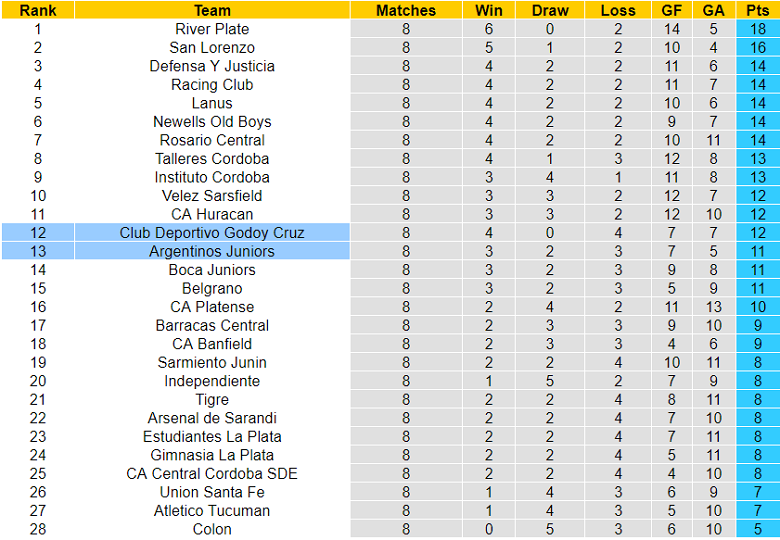The width and height of the screenshot is (780, 540).
Task: Select the GA column header
Action: 714,10
